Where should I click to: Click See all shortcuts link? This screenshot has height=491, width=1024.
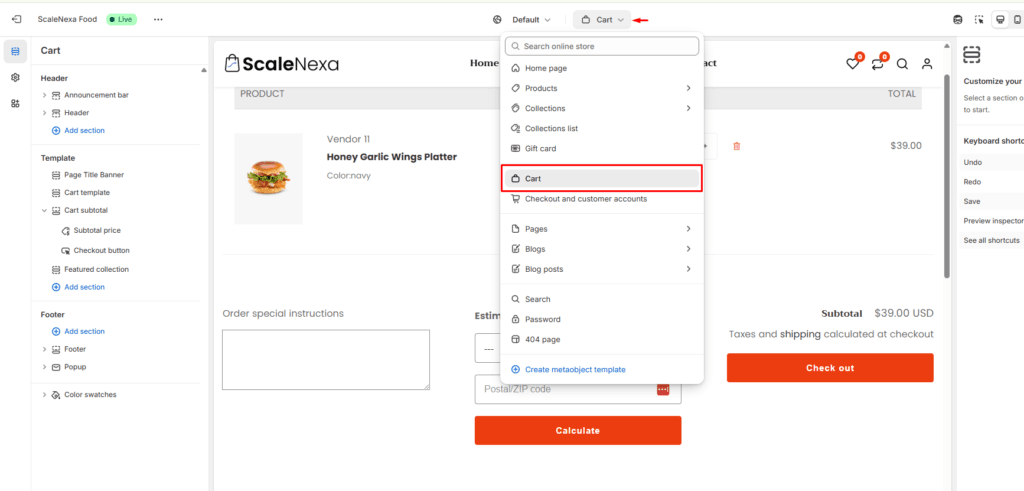[991, 241]
